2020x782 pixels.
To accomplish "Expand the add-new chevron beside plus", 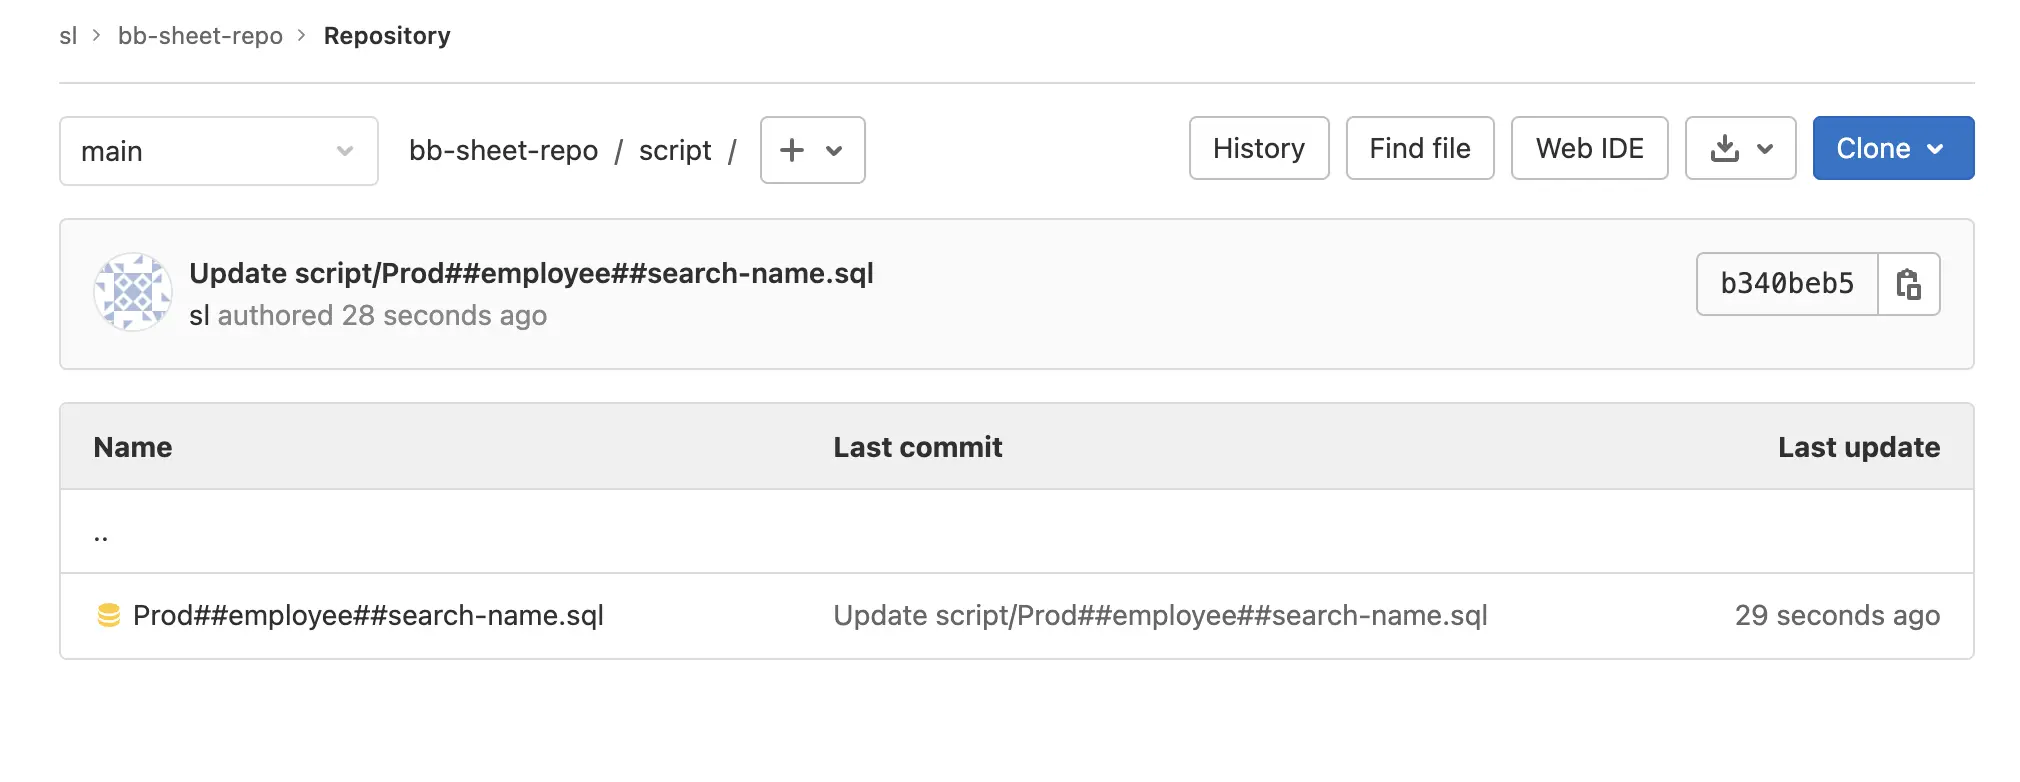I will pos(834,151).
